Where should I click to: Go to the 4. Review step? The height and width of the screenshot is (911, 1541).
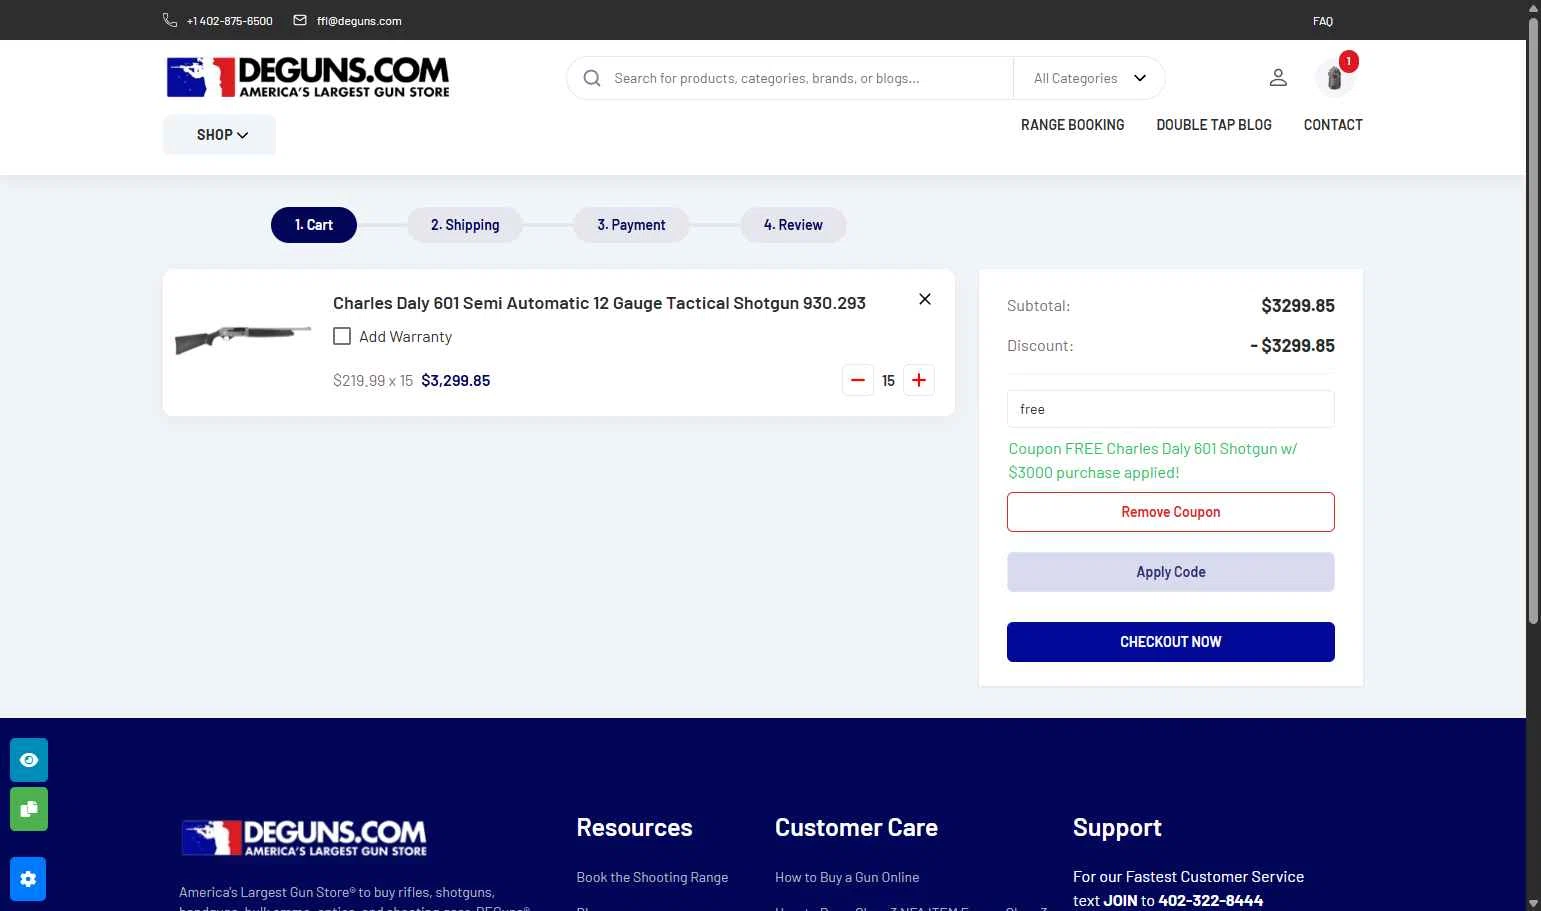pyautogui.click(x=793, y=225)
